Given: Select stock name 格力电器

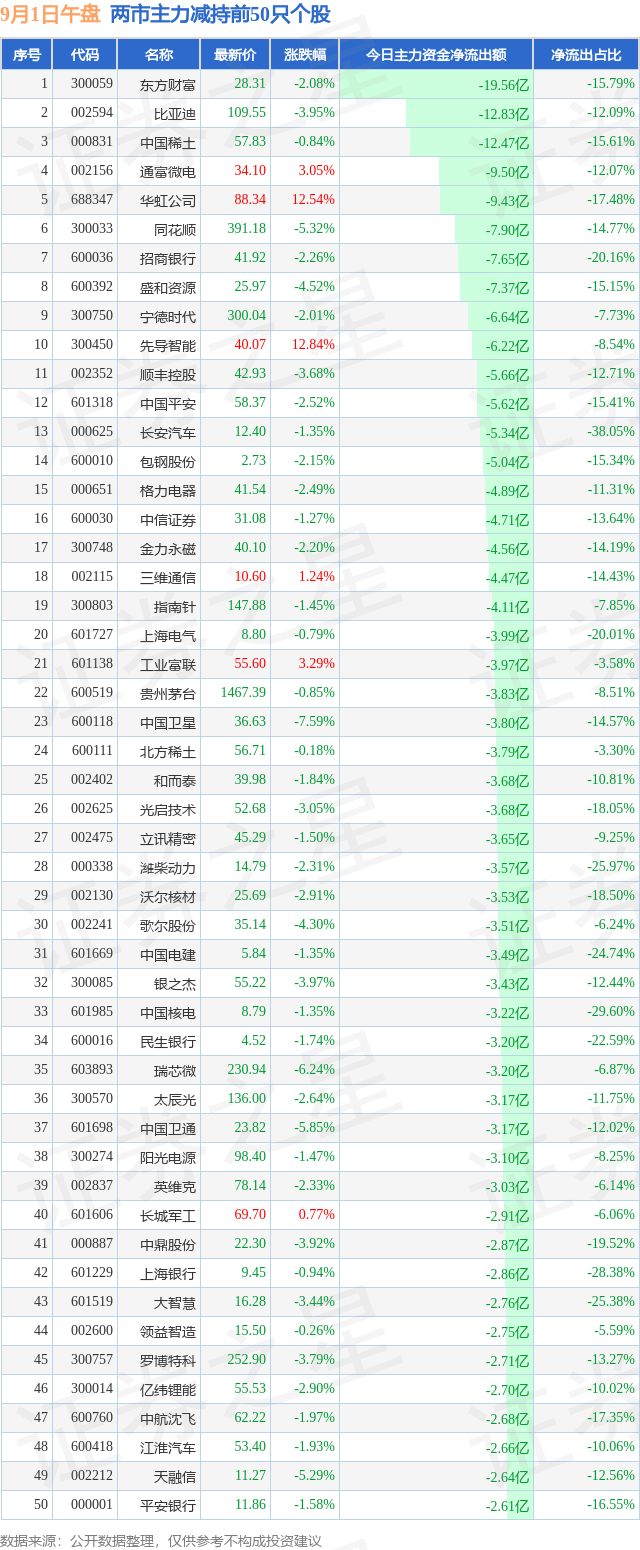Looking at the screenshot, I should pos(169,490).
